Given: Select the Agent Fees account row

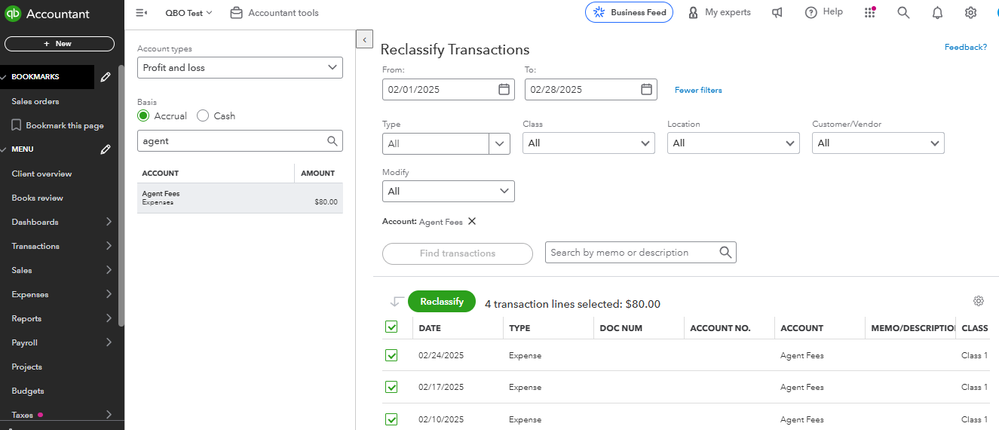Looking at the screenshot, I should coord(240,198).
